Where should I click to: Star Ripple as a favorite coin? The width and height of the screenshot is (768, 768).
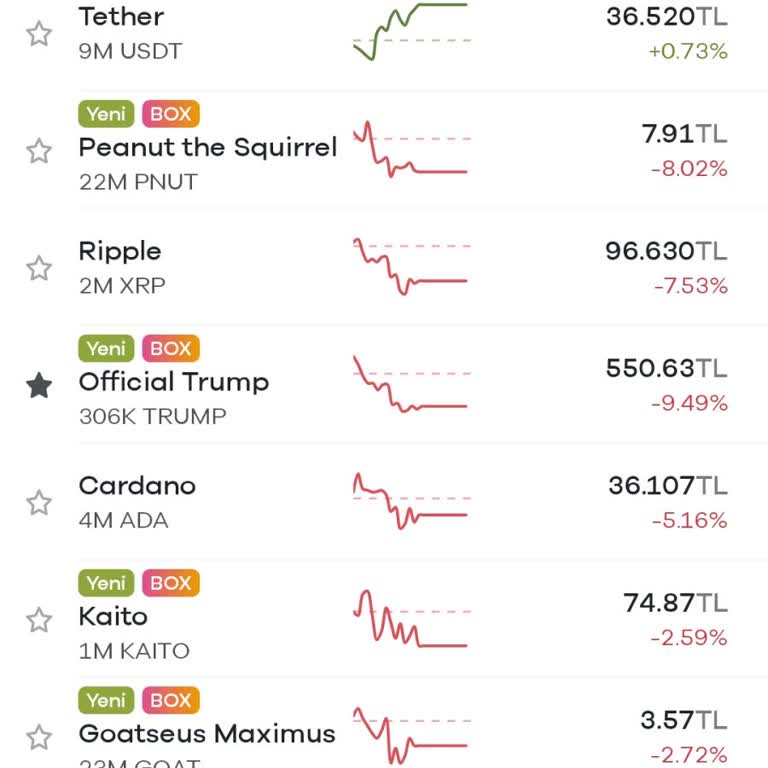click(x=39, y=268)
